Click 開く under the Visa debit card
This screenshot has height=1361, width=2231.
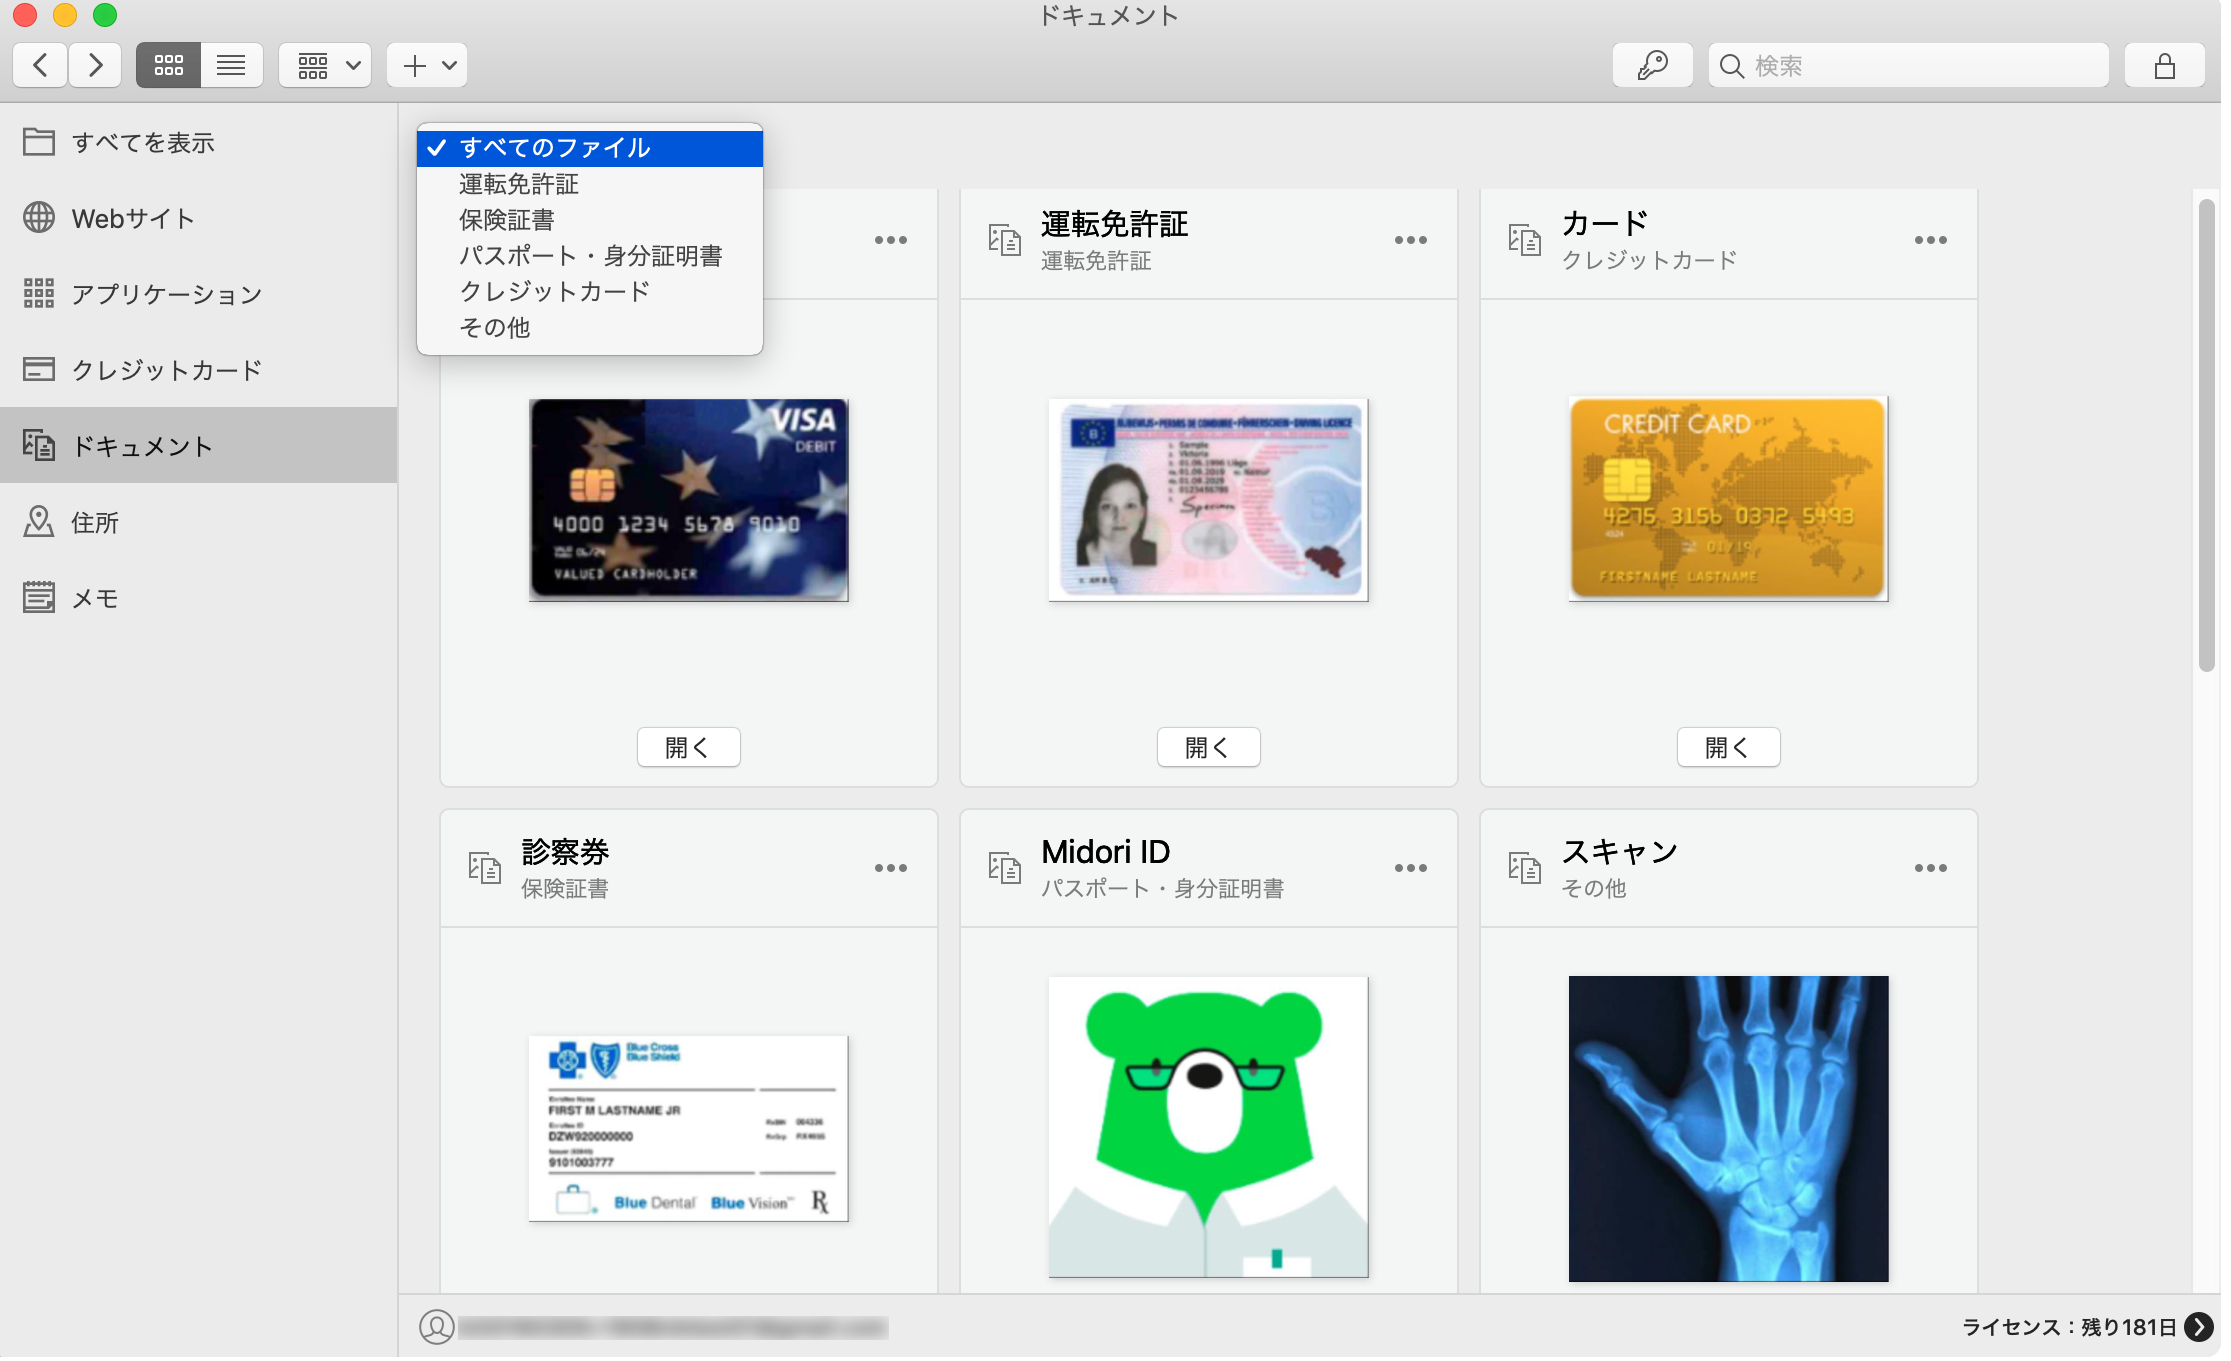pos(688,747)
